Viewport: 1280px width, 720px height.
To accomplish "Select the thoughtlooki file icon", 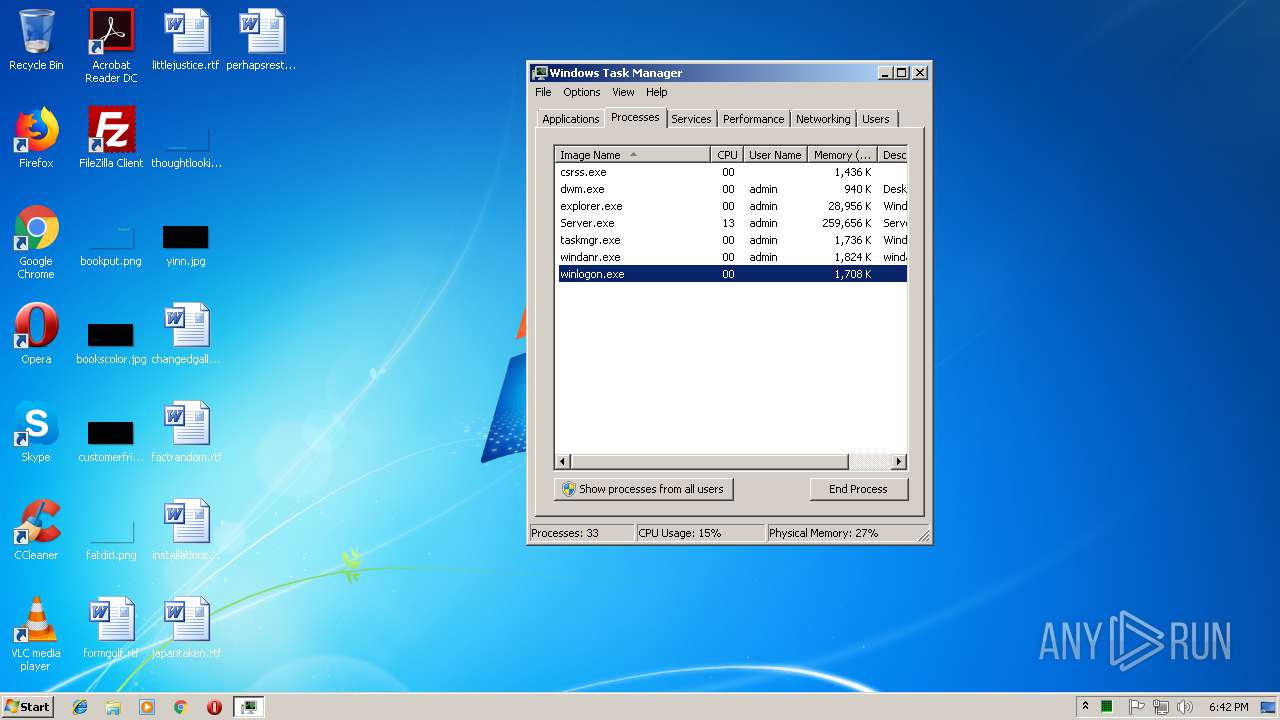I will point(186,147).
